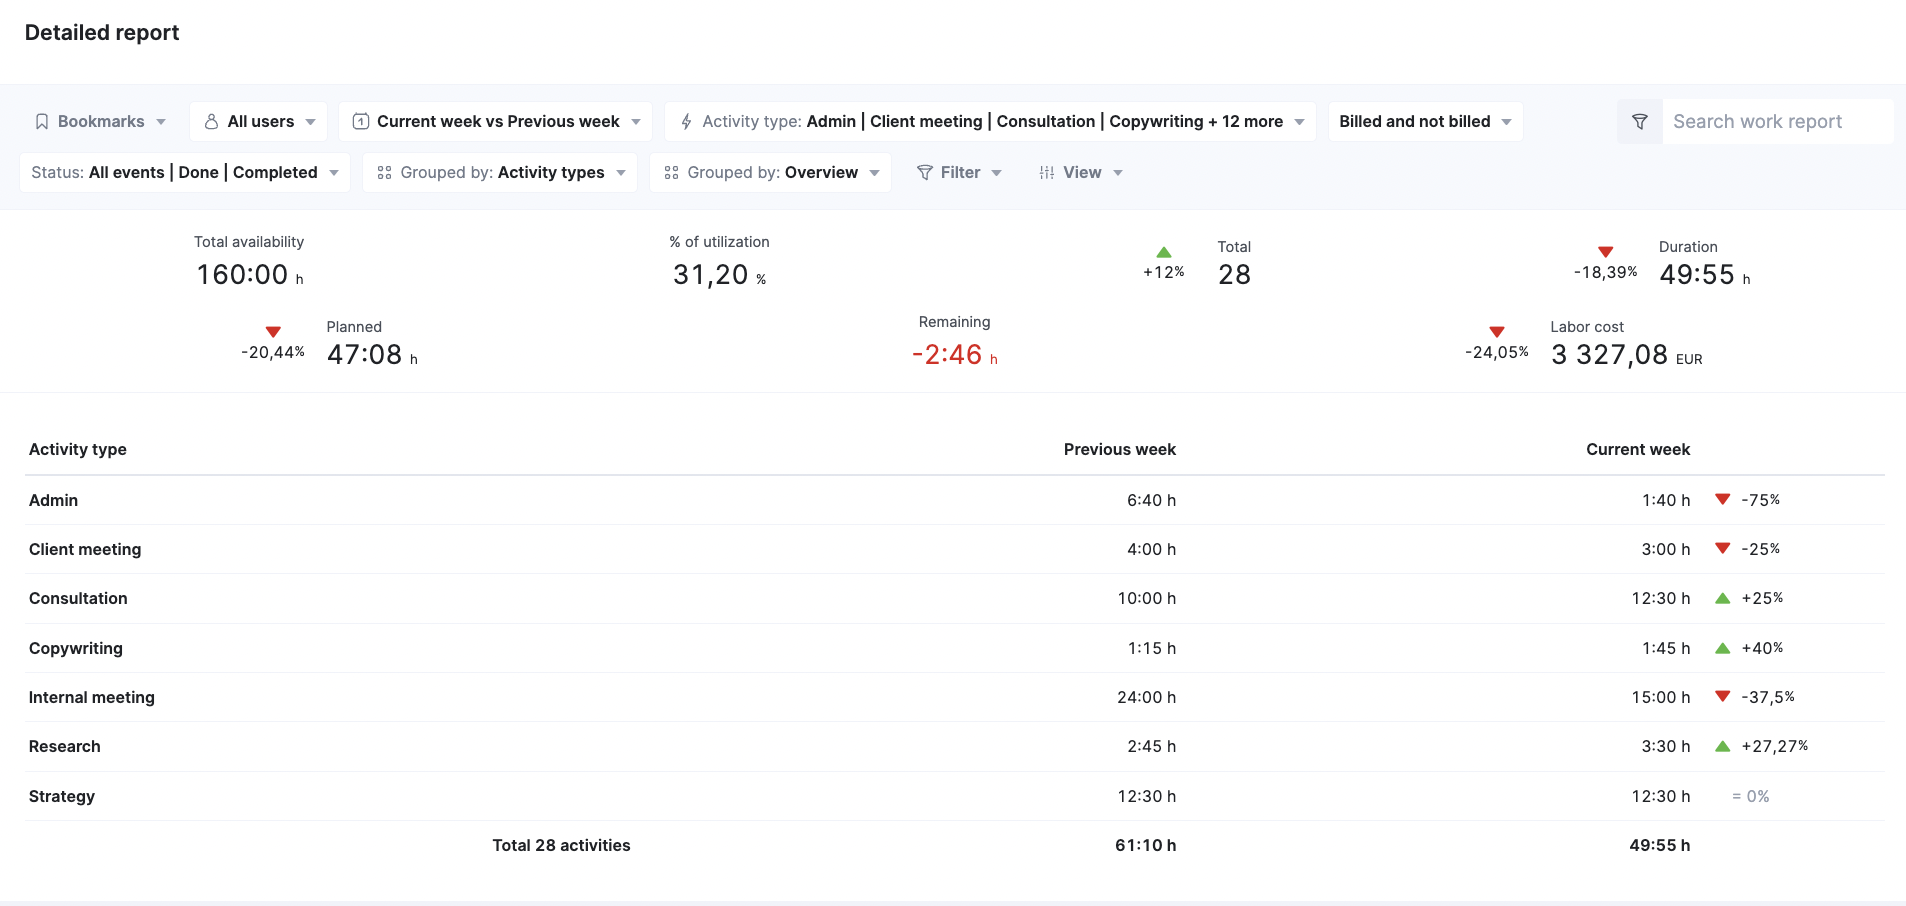The height and width of the screenshot is (906, 1906).
Task: Expand the View dropdown
Action: pos(1081,173)
